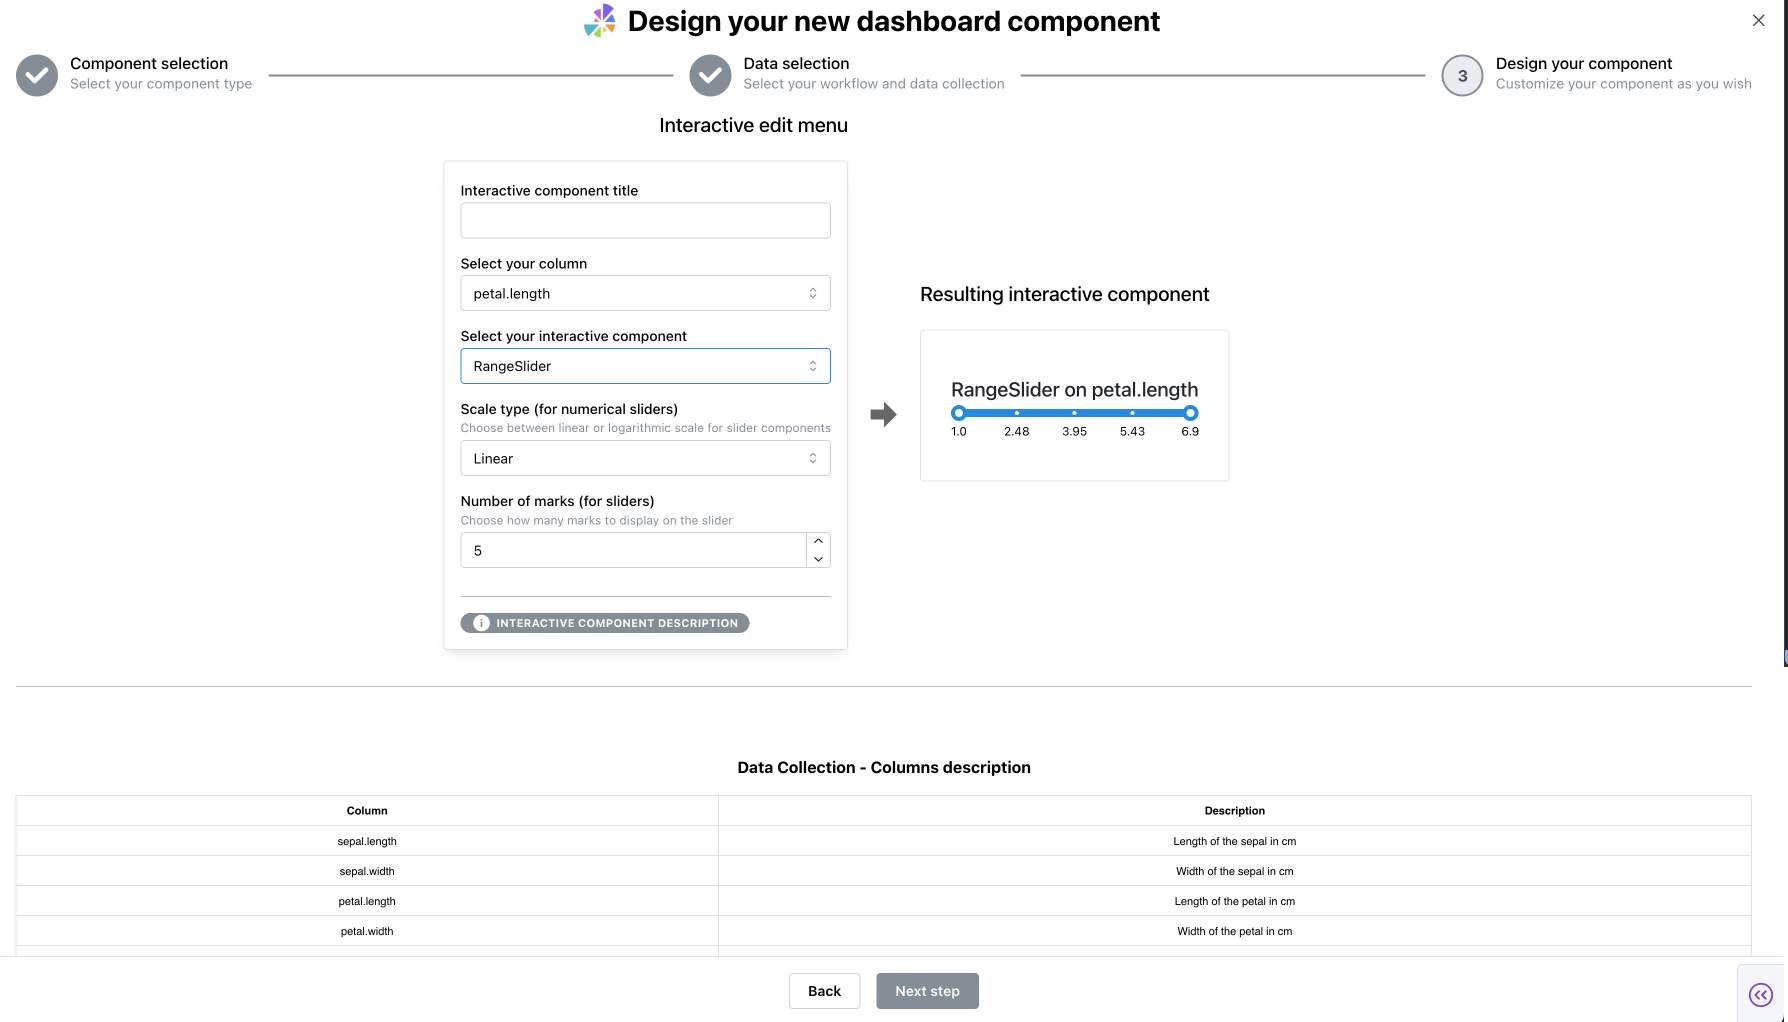Decrease number of marks with down arrow
Viewport: 1788px width, 1022px height.
coord(818,559)
